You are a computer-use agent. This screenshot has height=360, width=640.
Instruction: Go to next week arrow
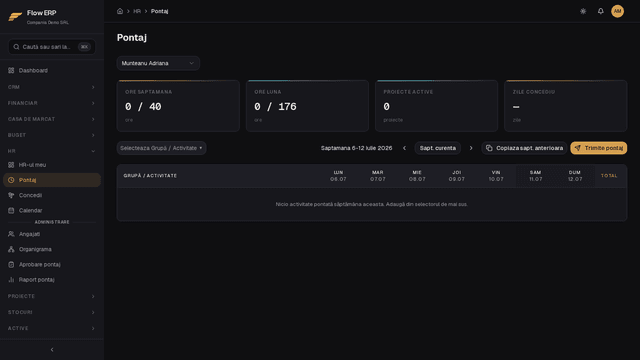471,148
